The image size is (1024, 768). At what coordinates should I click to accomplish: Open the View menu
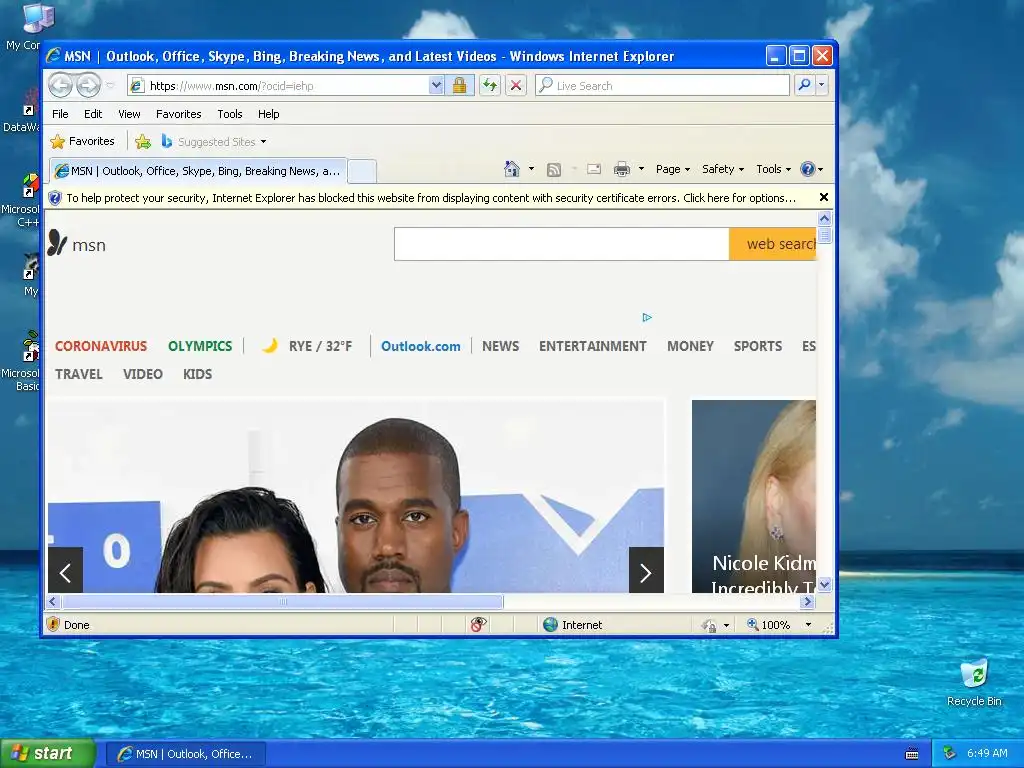(x=129, y=114)
